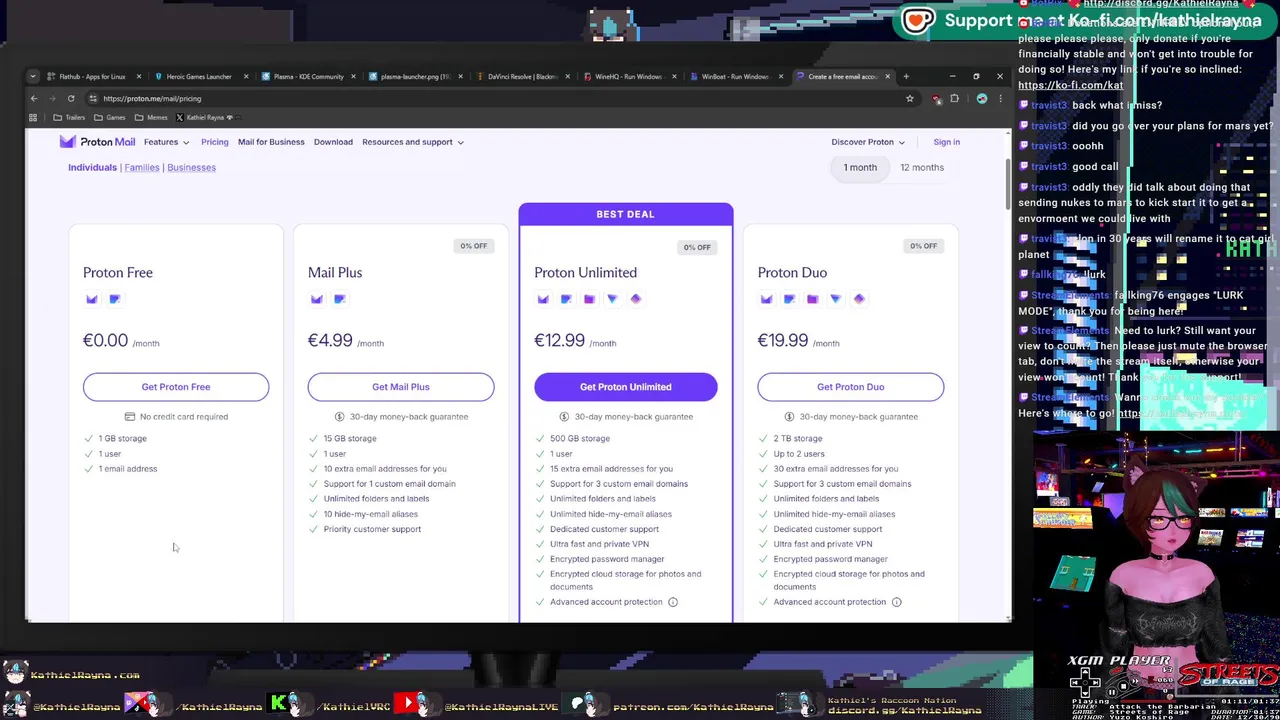Click the Mail icon under Mail Plus
Viewport: 1280px width, 720px height.
point(317,299)
